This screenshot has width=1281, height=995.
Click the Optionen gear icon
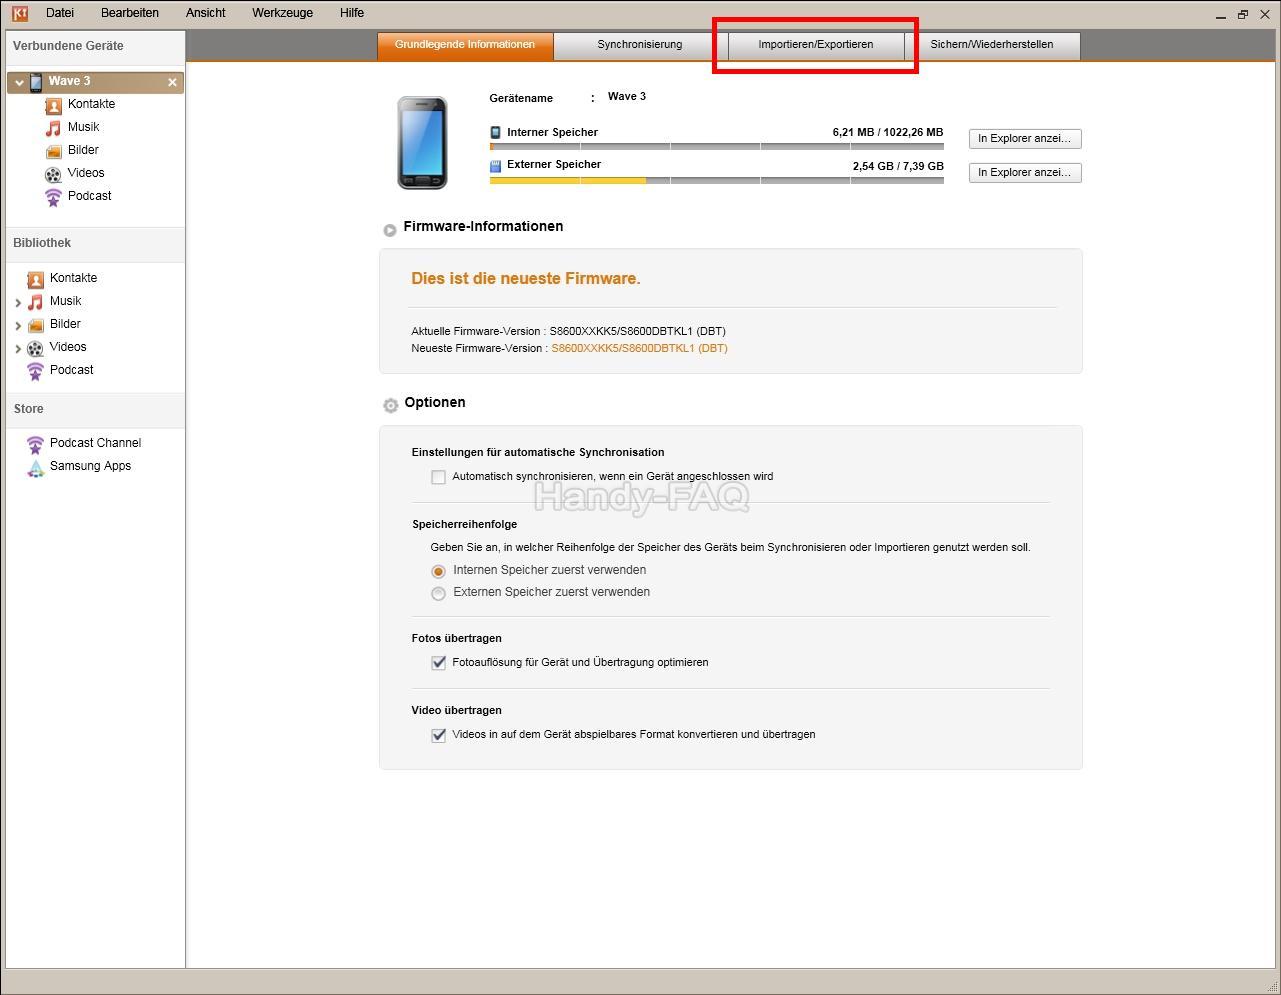[x=390, y=405]
